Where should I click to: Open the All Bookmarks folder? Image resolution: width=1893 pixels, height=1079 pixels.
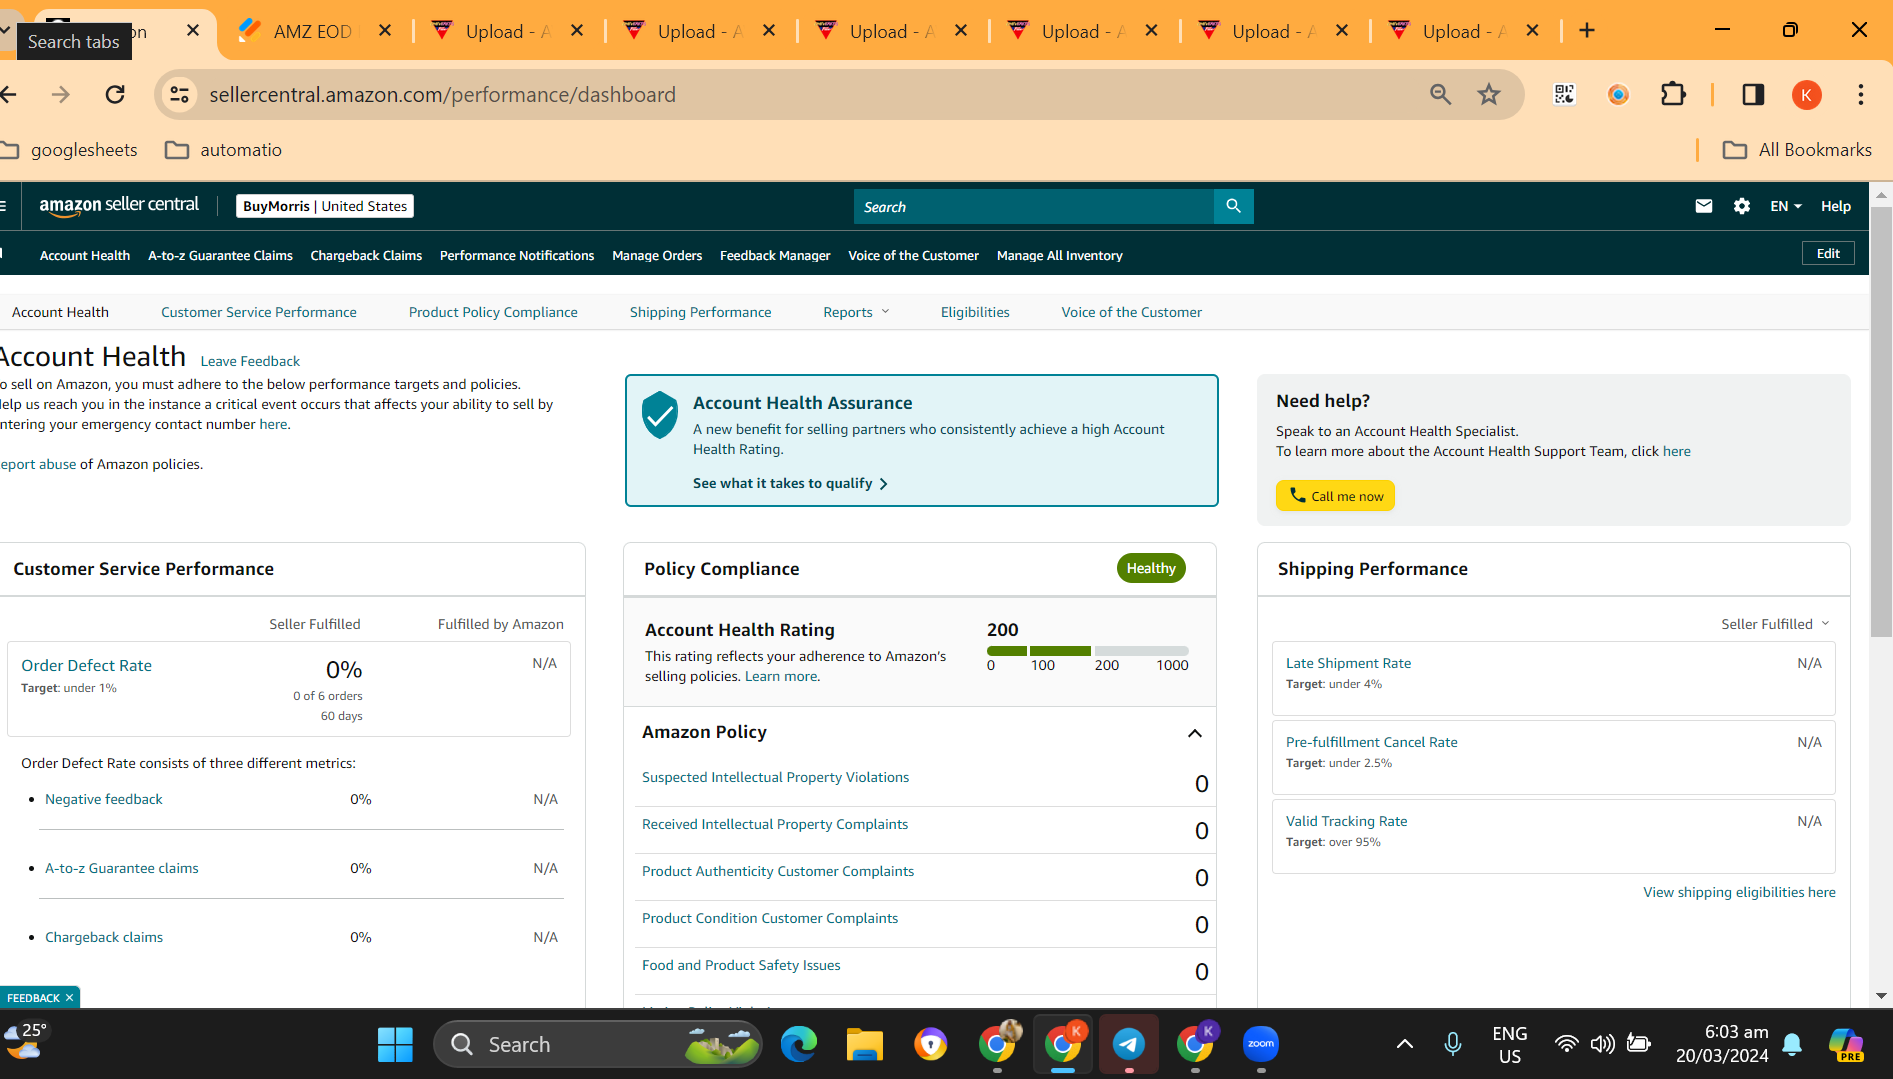pyautogui.click(x=1797, y=150)
